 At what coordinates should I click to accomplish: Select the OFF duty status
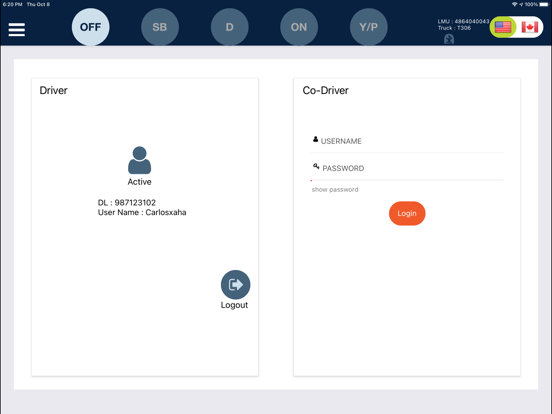[x=90, y=27]
